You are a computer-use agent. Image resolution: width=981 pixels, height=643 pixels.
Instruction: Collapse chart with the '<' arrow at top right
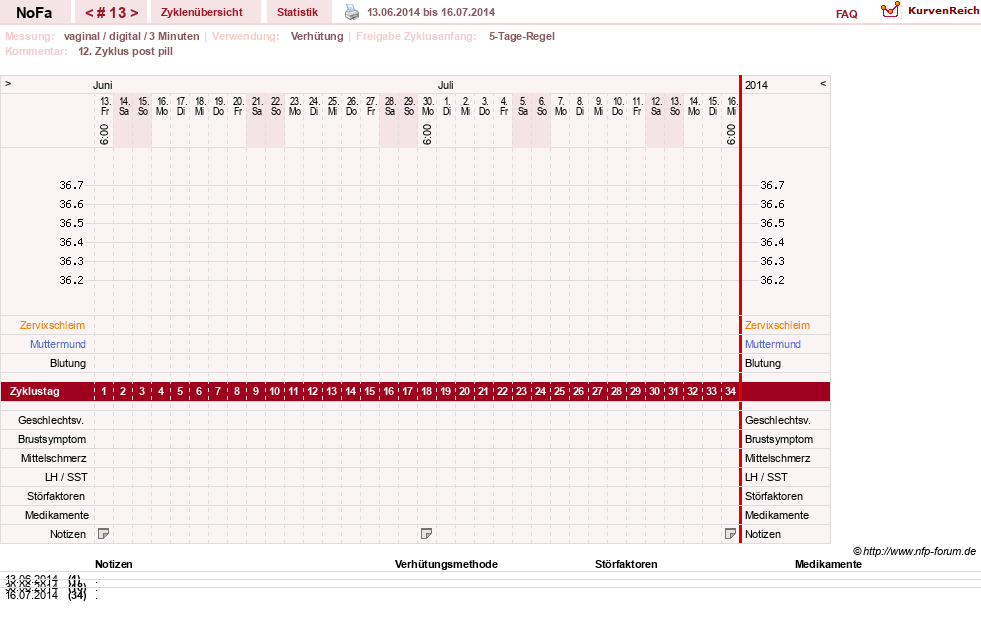point(823,83)
